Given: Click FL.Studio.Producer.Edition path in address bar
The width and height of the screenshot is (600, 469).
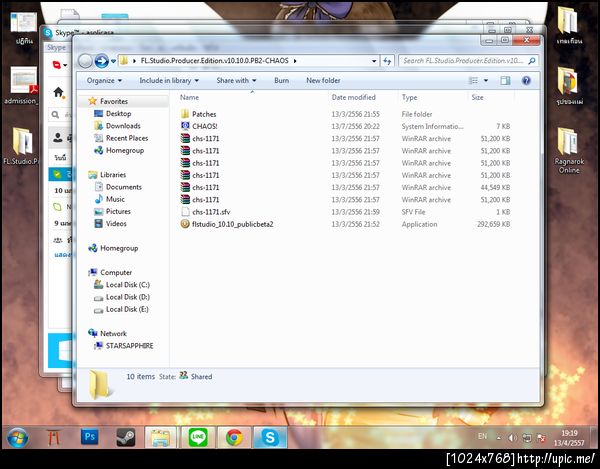Looking at the screenshot, I should [x=214, y=60].
